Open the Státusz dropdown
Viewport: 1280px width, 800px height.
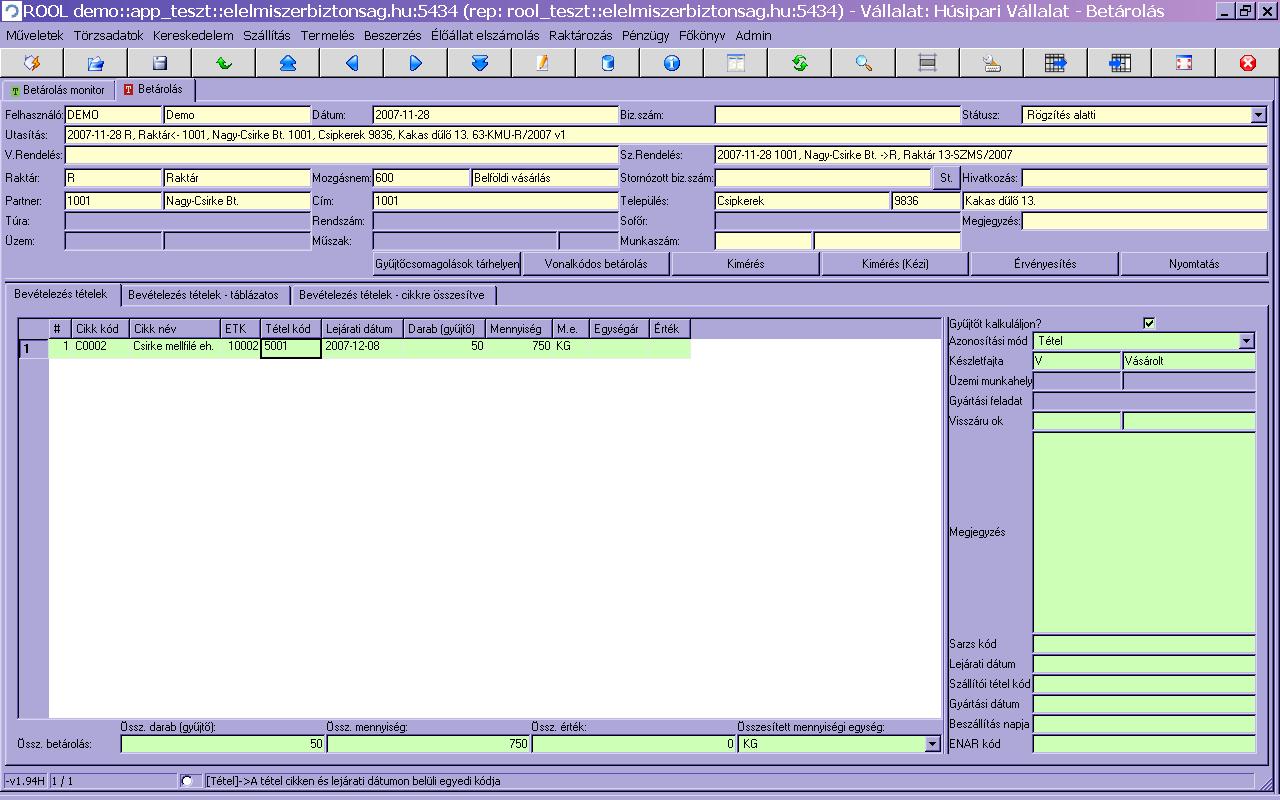tap(1258, 115)
